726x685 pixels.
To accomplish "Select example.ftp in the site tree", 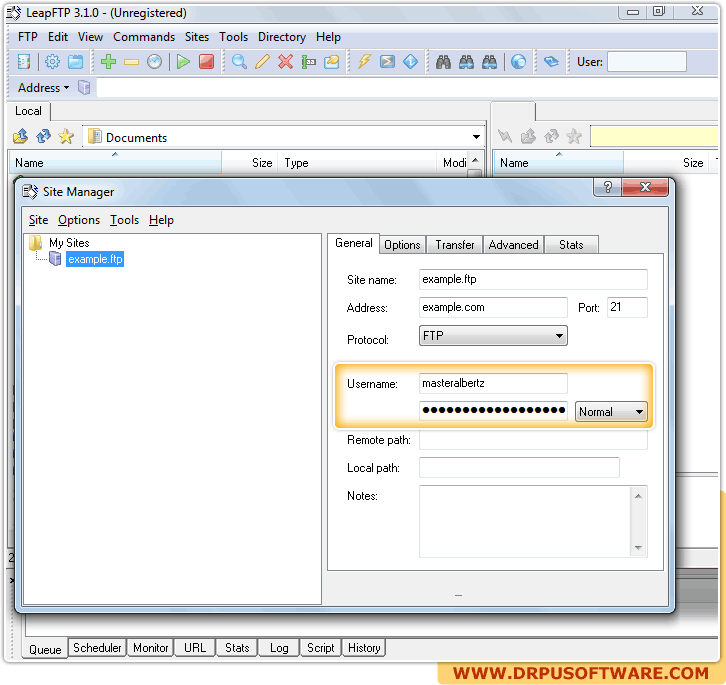I will coord(95,259).
